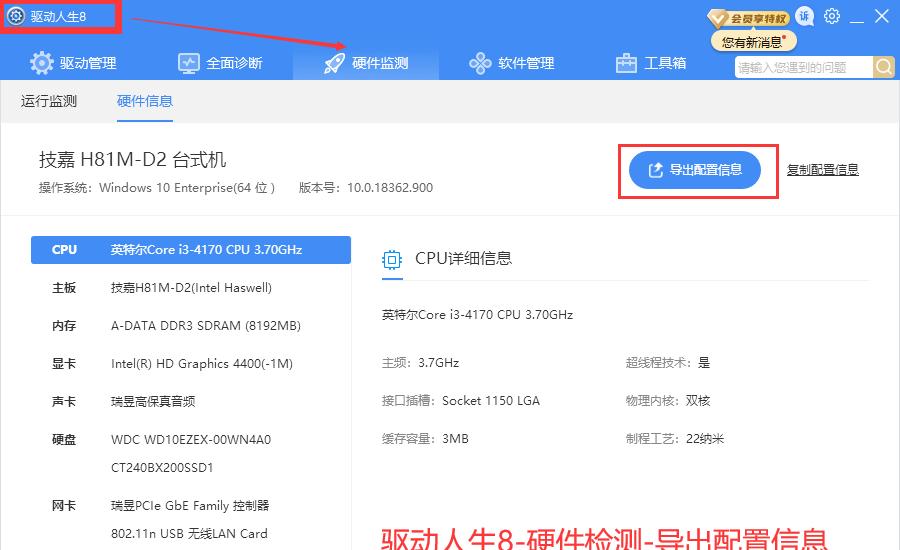Select the 主板 row 技嘉H81M-D2

point(191,288)
